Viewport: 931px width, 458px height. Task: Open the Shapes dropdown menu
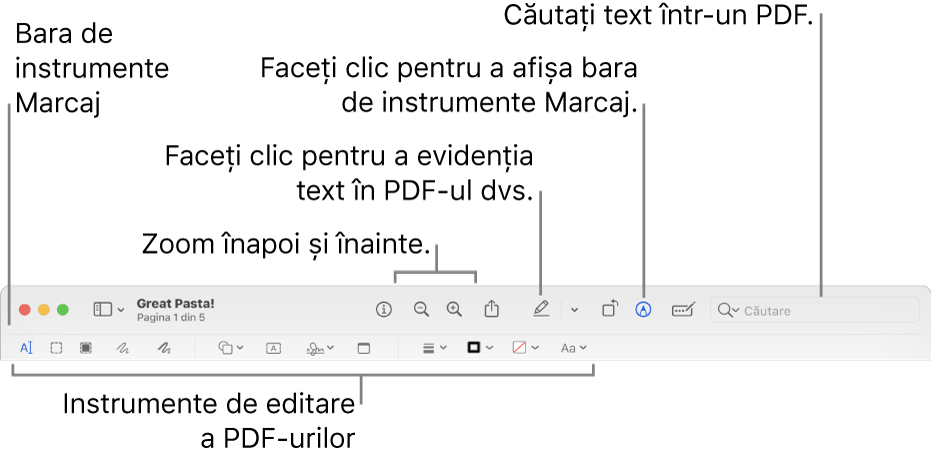tap(230, 348)
